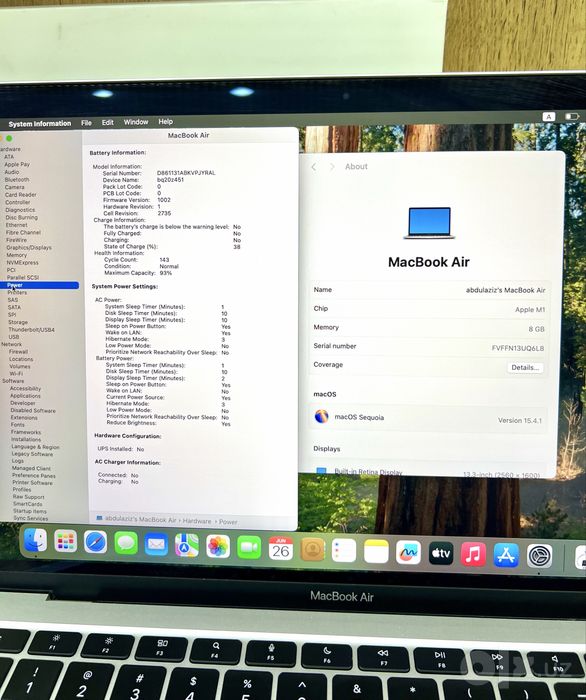Click the Coverage Details button

click(x=525, y=367)
